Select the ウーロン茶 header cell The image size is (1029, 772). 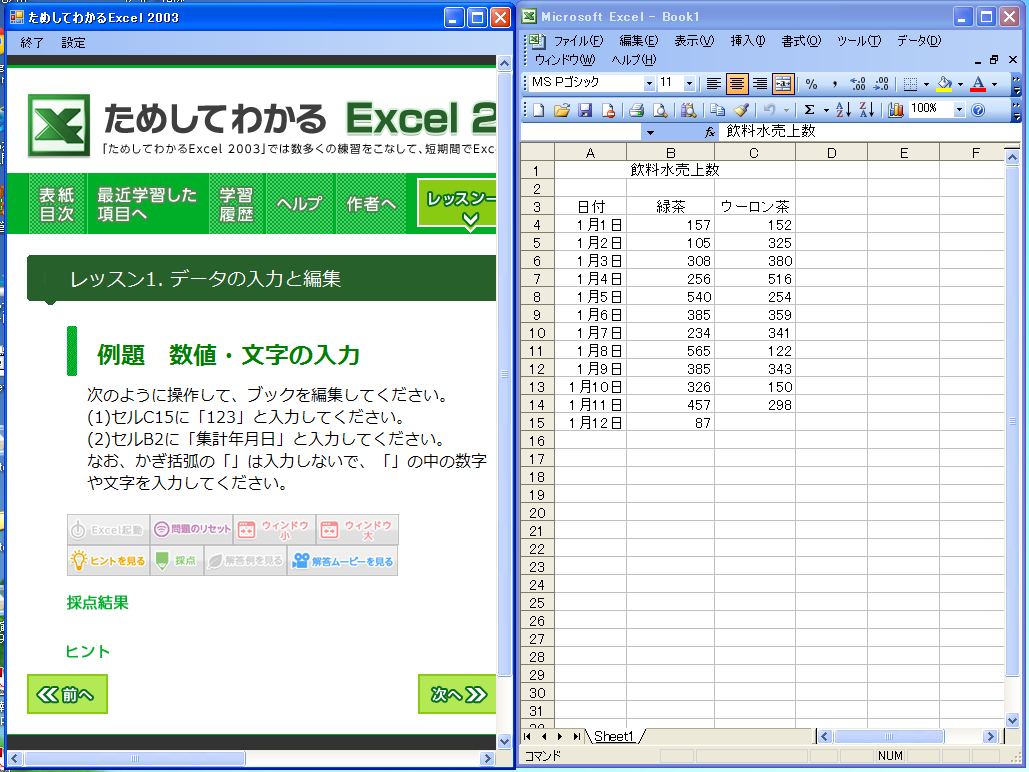click(755, 207)
